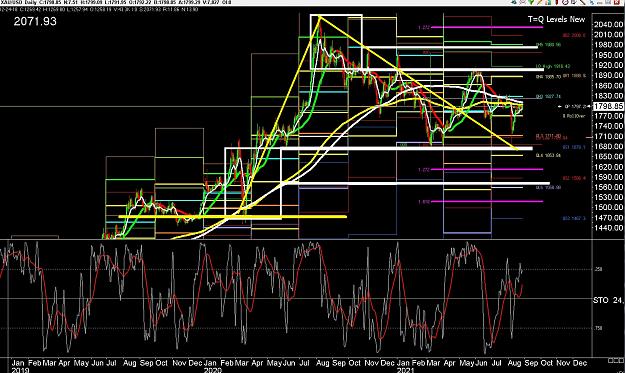The width and height of the screenshot is (625, 373).
Task: Click the .750 stochastic level label
Action: click(x=598, y=328)
